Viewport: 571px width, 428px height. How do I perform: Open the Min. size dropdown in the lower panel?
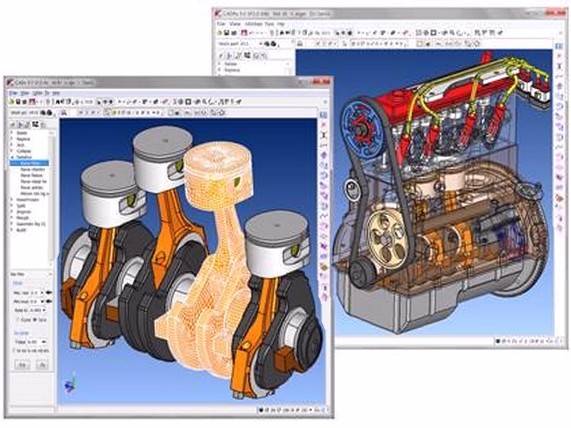click(42, 292)
